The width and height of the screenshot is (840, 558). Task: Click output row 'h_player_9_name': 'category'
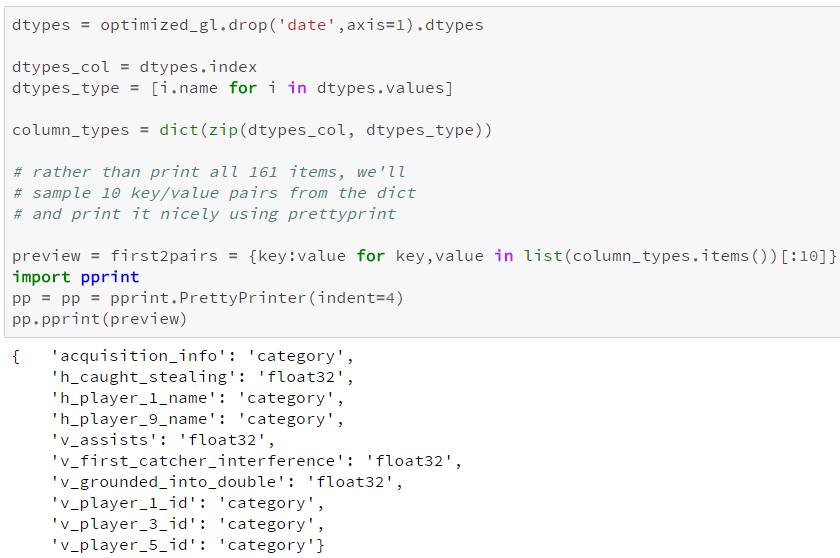pyautogui.click(x=197, y=419)
